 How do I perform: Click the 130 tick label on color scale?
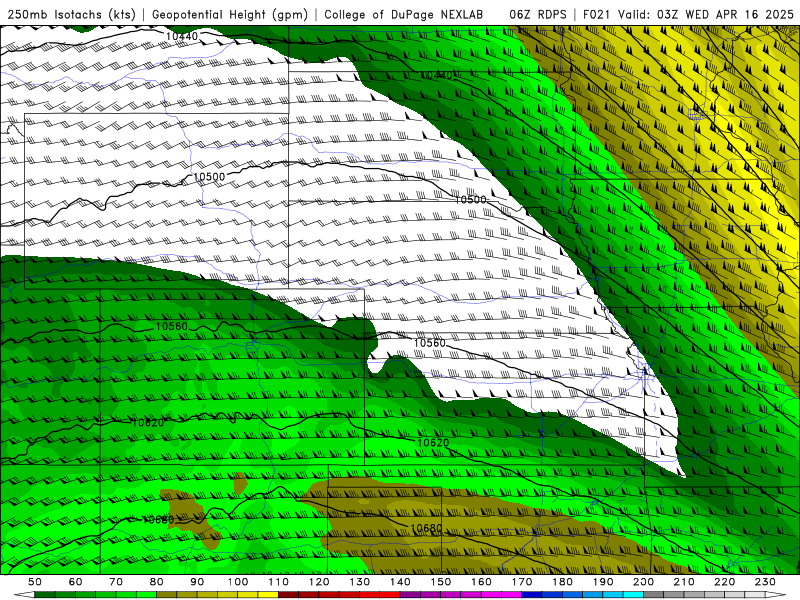360,582
